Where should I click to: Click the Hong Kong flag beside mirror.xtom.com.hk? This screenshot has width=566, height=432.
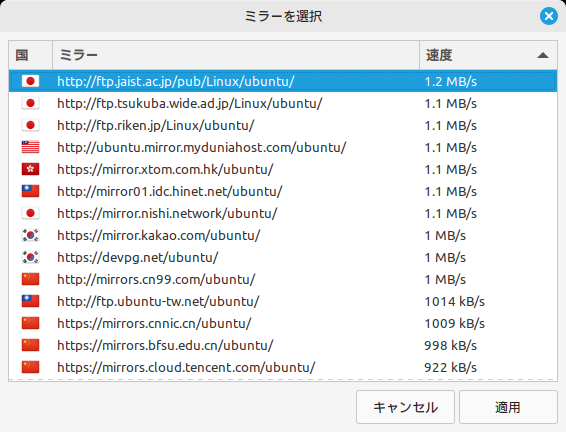[30, 169]
